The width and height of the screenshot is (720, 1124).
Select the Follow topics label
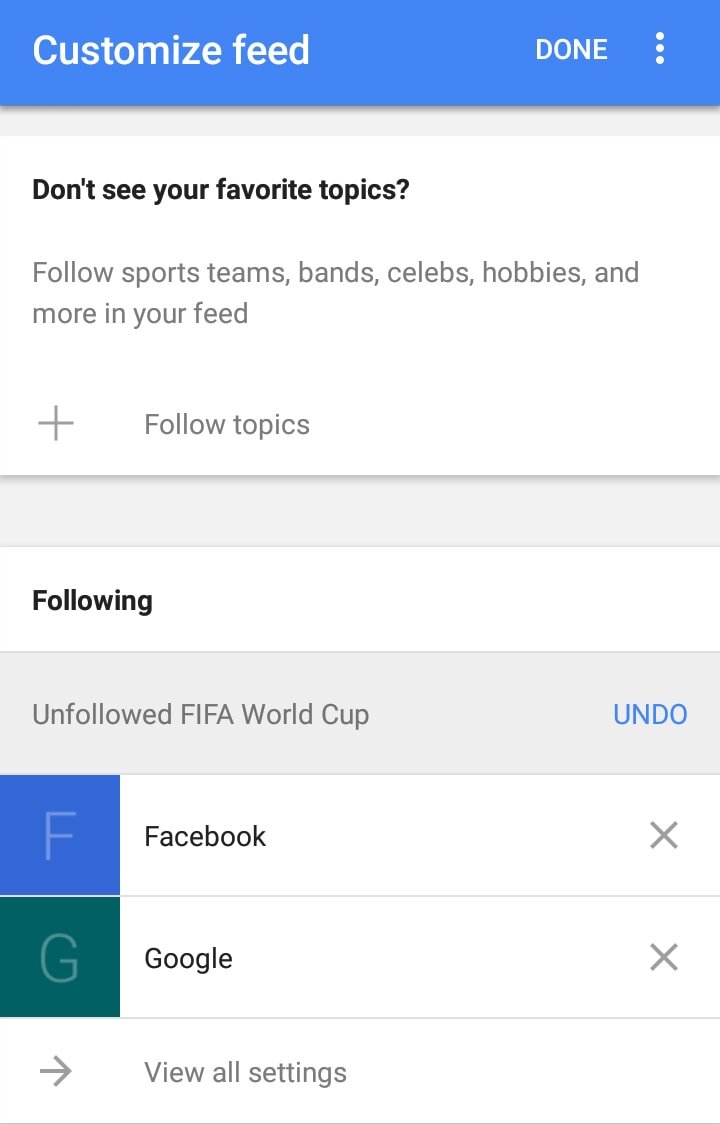227,424
